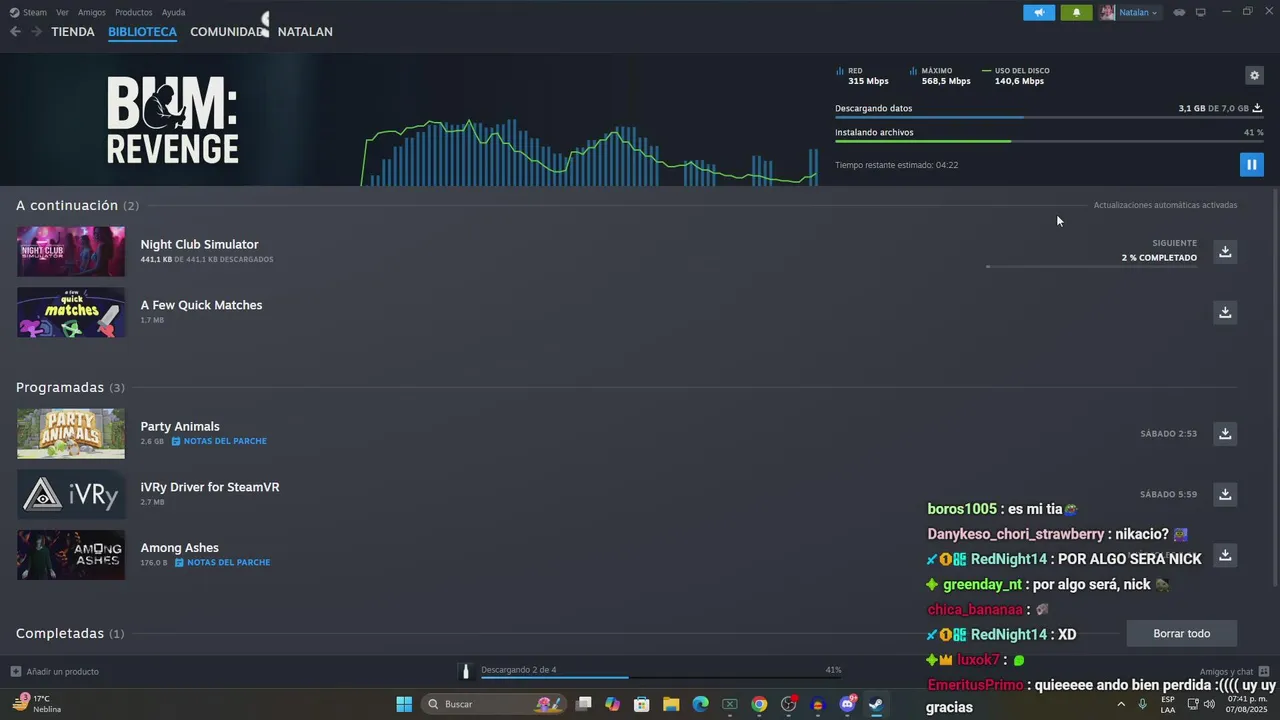
Task: Download iVRy Driver for SteamVR icon
Action: 1225,494
